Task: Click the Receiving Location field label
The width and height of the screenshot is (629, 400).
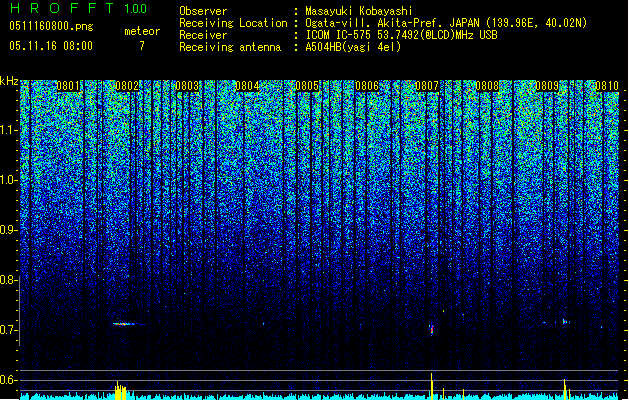Action: [x=233, y=23]
